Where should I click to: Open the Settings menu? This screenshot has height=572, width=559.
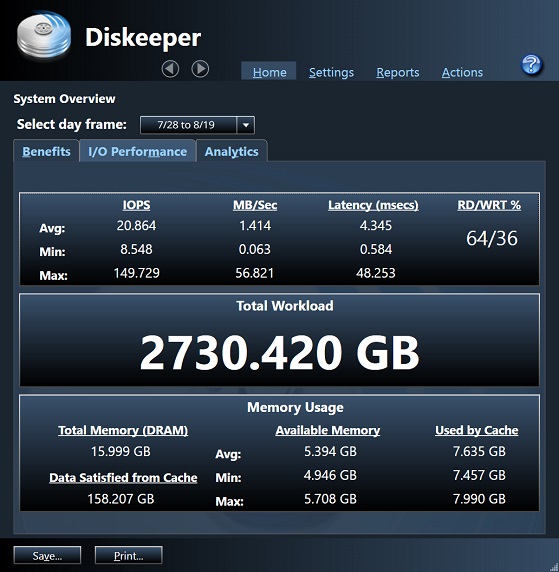click(331, 72)
